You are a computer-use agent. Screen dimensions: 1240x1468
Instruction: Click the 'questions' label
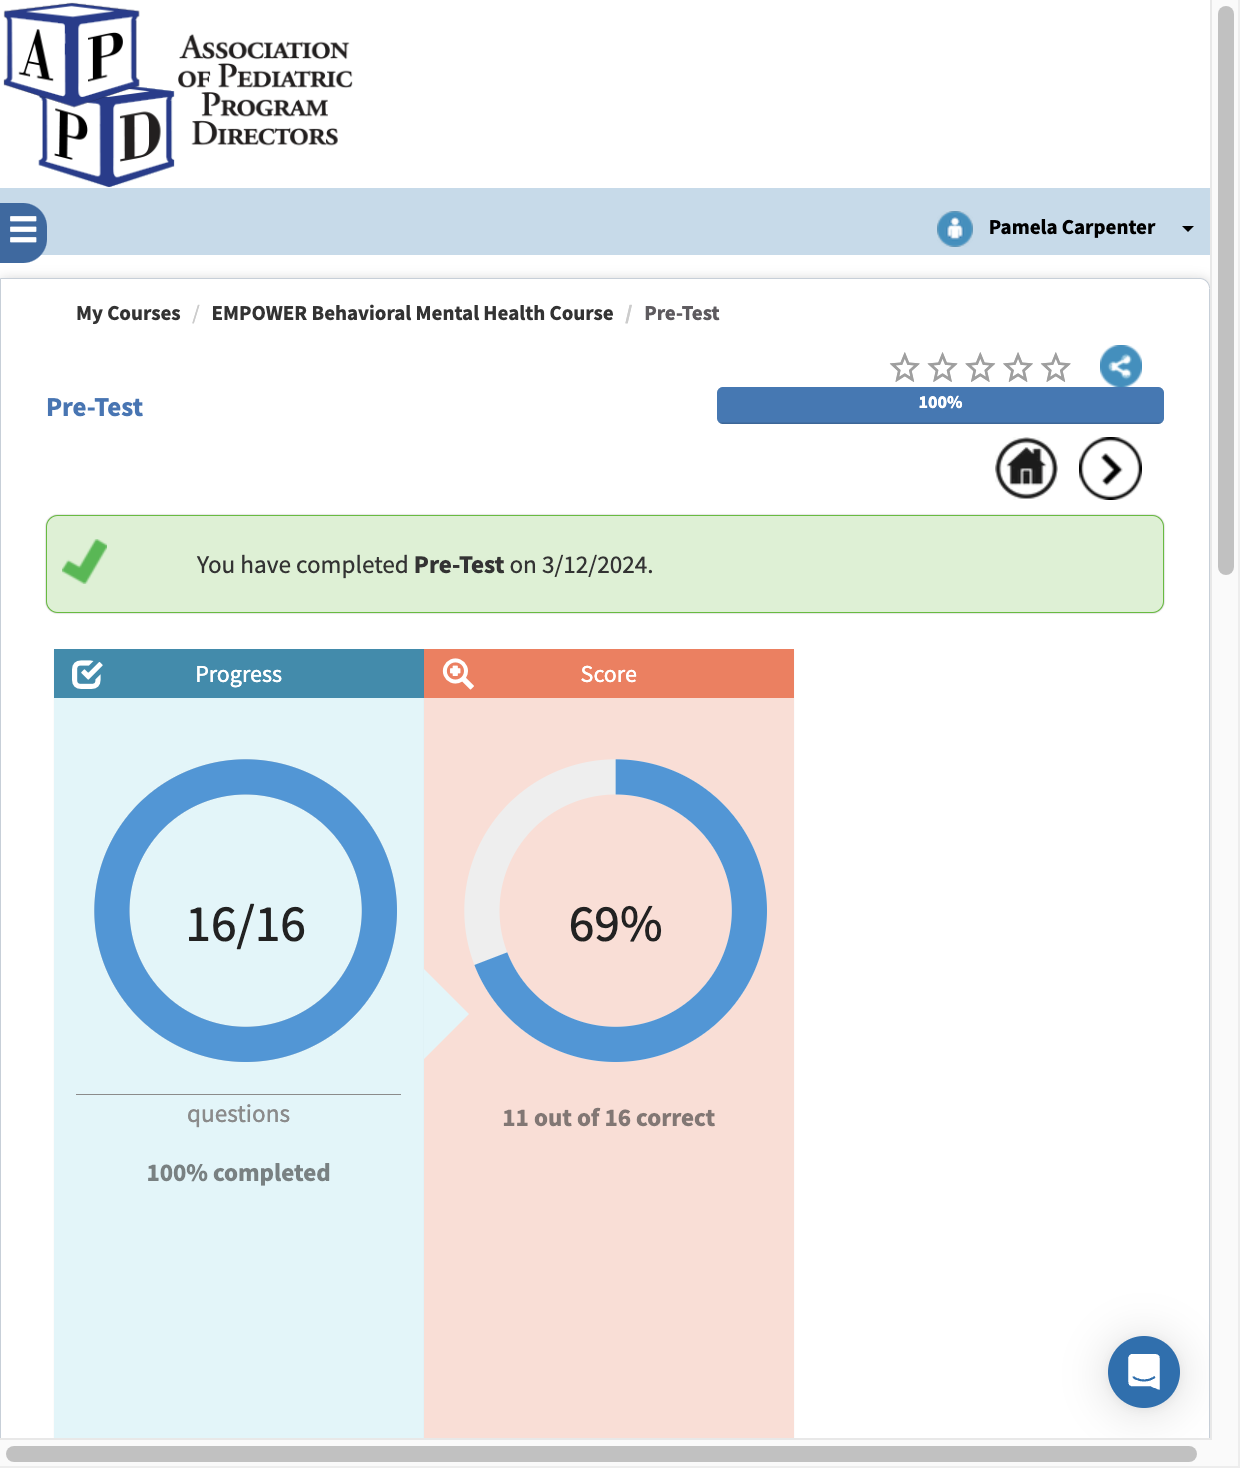pyautogui.click(x=239, y=1114)
